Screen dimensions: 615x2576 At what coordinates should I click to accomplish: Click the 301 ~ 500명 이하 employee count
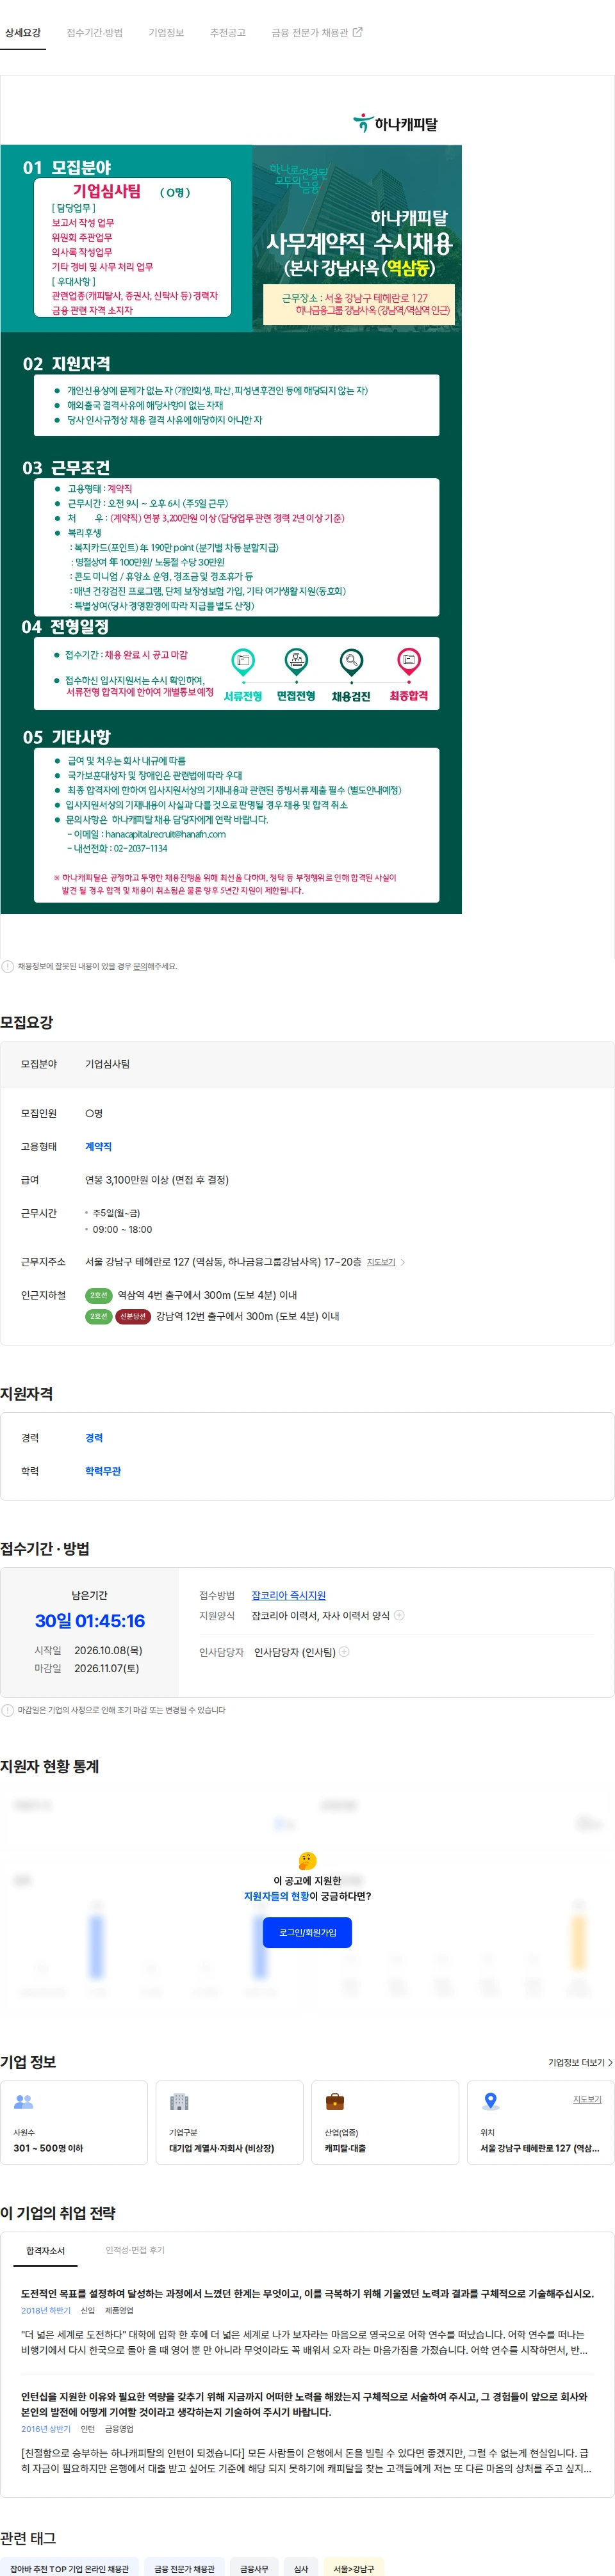click(x=48, y=2148)
